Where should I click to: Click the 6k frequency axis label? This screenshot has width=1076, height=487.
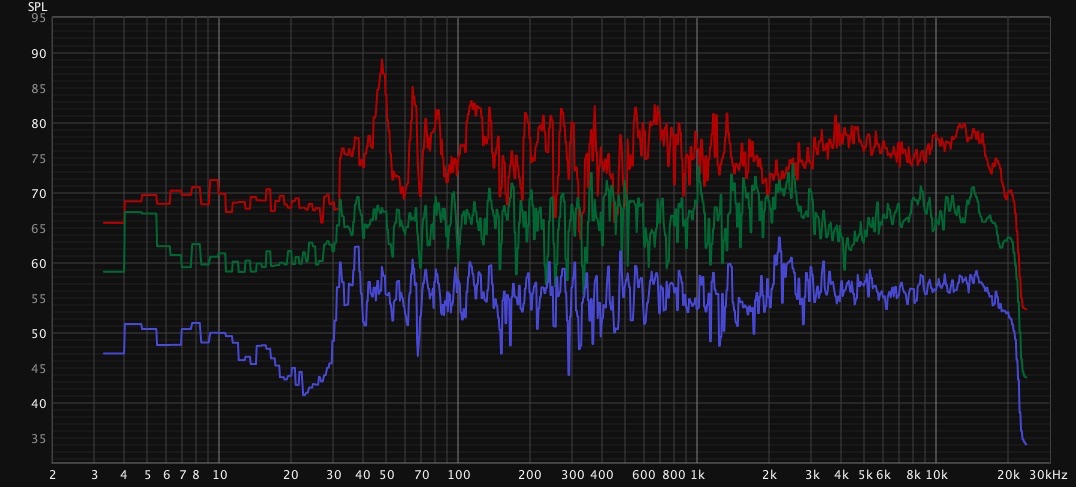884,475
